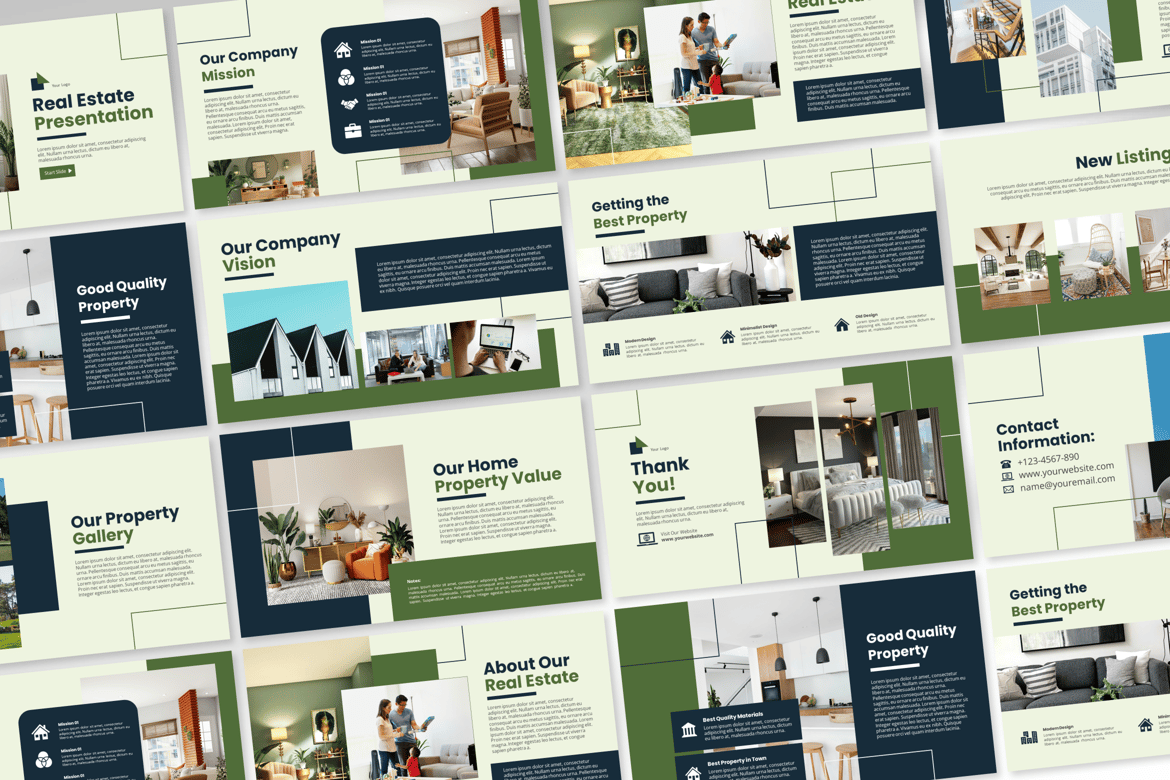Click the monitor icon beside Visit Our Website
This screenshot has width=1170, height=780.
[646, 538]
